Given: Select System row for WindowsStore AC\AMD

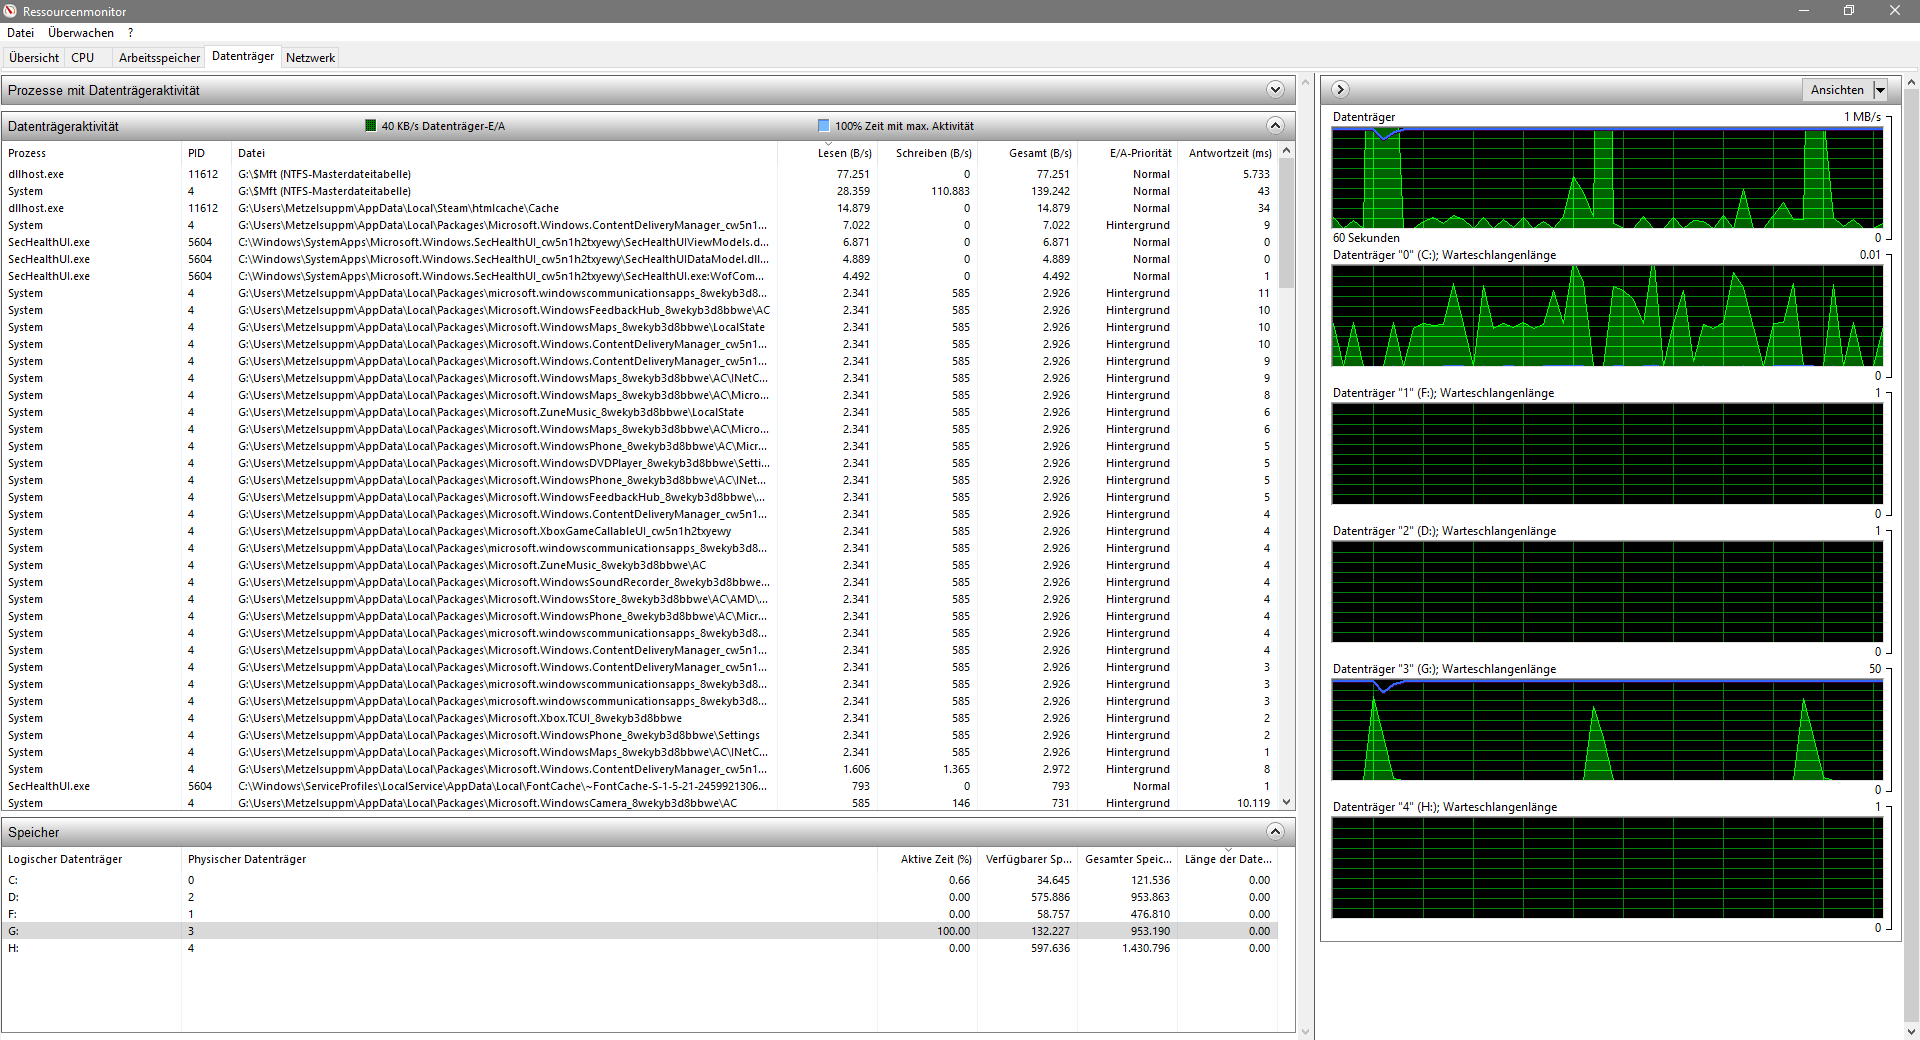Looking at the screenshot, I should (640, 599).
